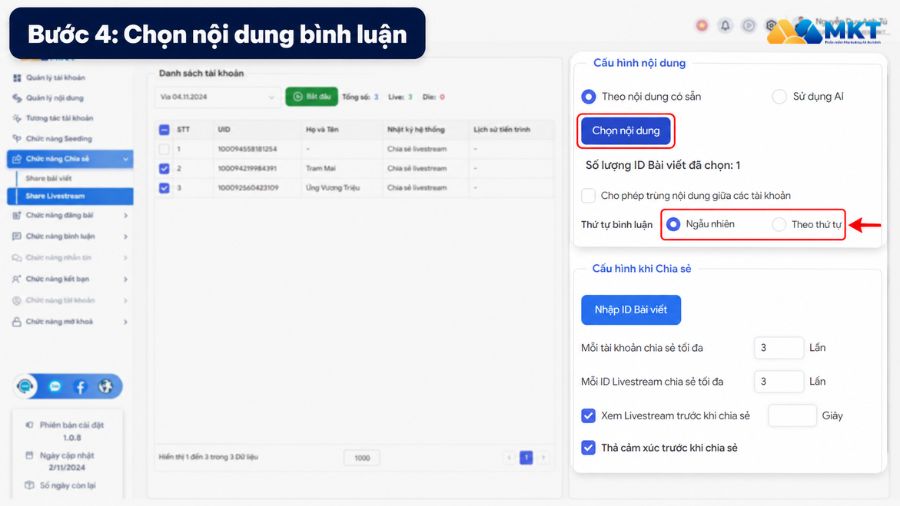The height and width of the screenshot is (506, 900).
Task: Uncheck the Ứng Vương Triệu row checkbox
Action: (x=164, y=188)
